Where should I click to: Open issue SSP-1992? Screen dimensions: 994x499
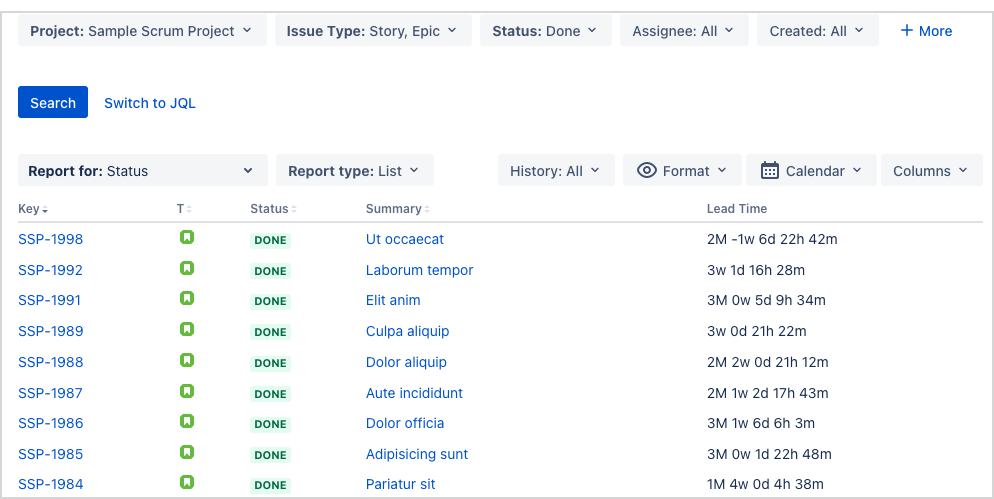[x=50, y=270]
